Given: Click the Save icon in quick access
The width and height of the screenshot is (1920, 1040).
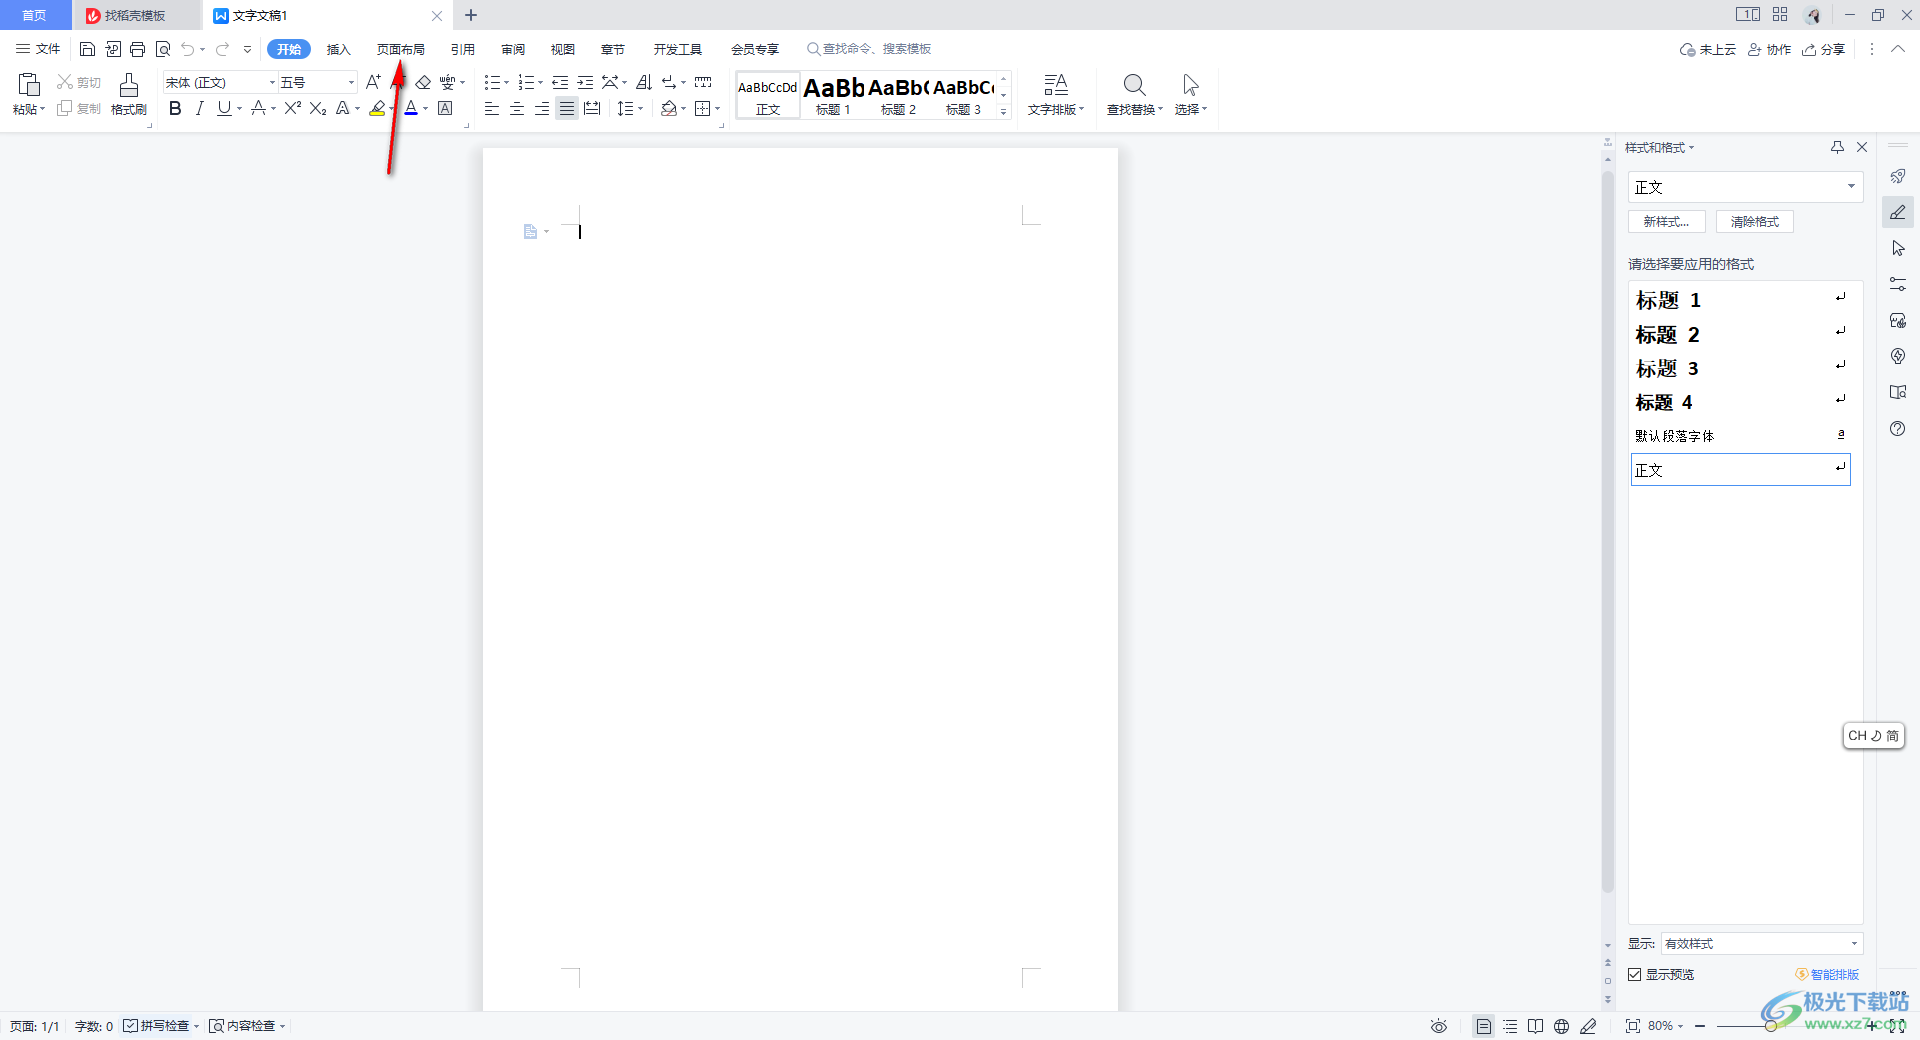Looking at the screenshot, I should [x=87, y=49].
